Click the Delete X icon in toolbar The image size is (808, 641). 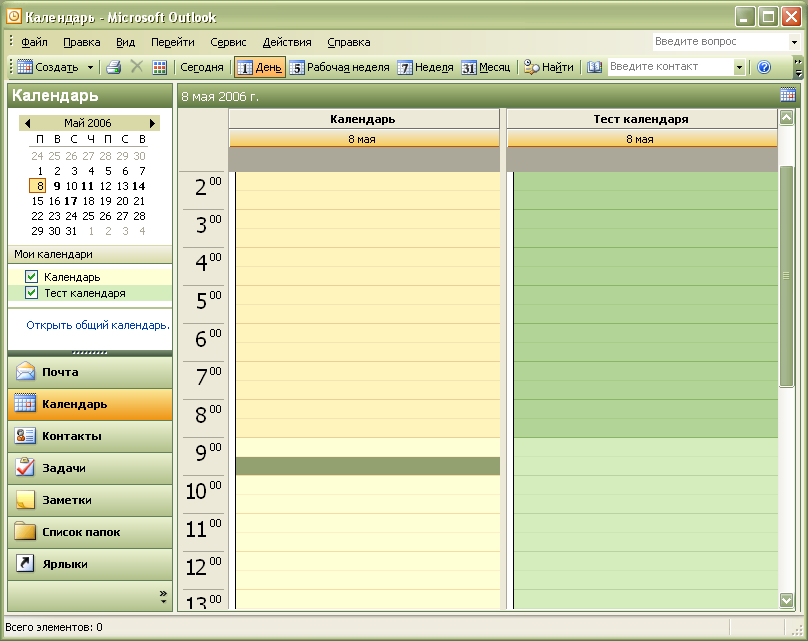click(137, 66)
